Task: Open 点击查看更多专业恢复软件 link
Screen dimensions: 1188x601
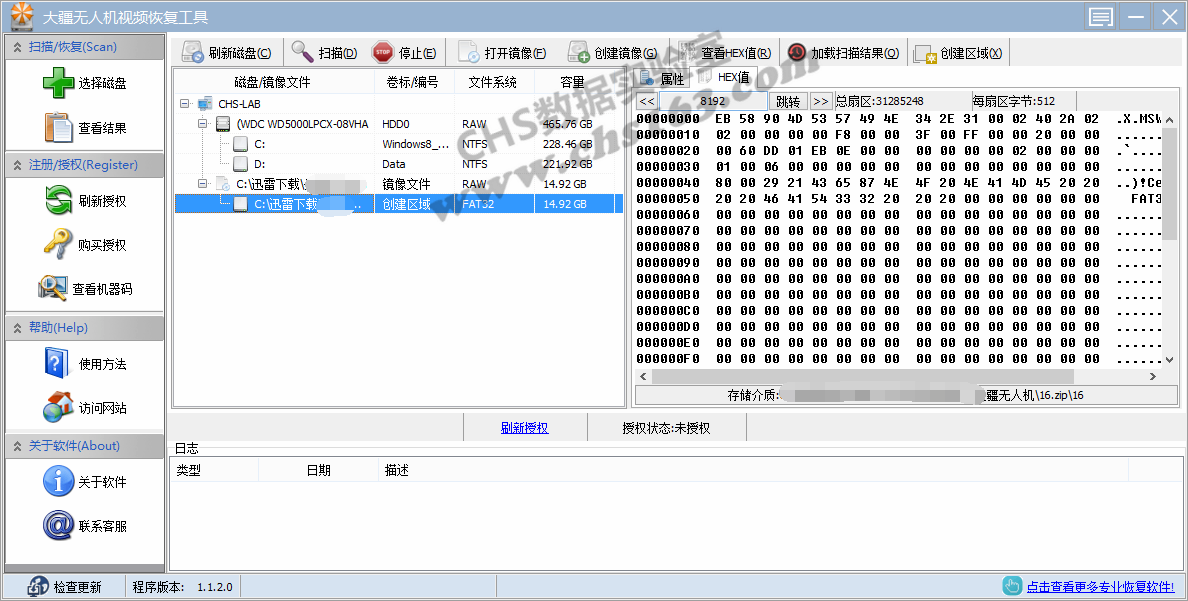Action: [x=1100, y=587]
